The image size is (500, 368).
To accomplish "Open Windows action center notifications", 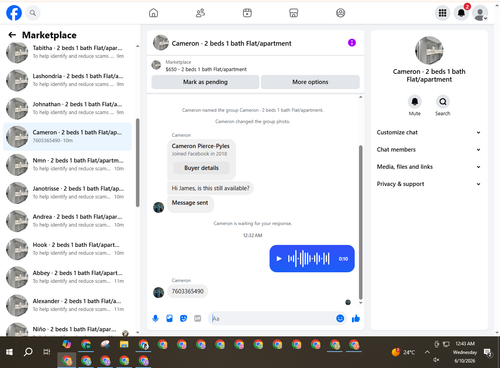I will pyautogui.click(x=488, y=352).
